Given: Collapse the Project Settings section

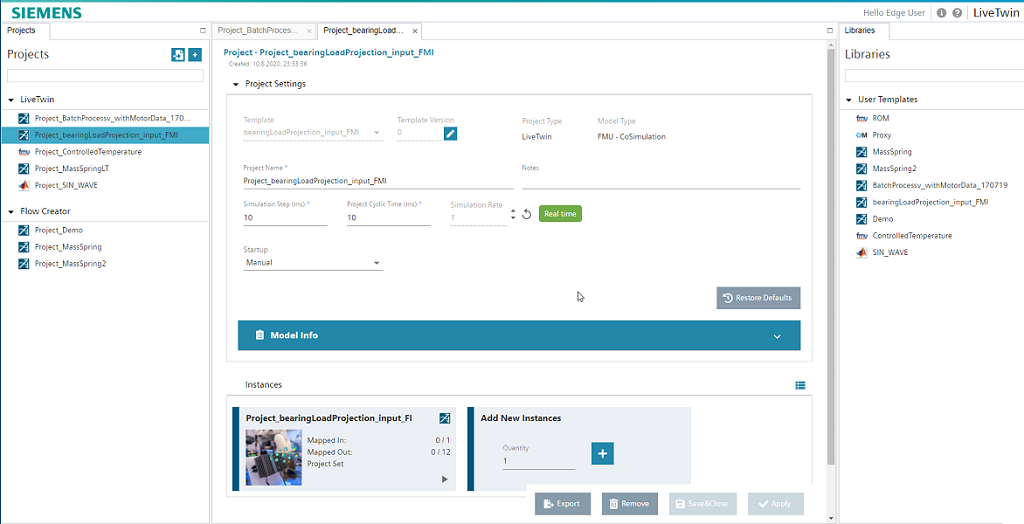Looking at the screenshot, I should 237,84.
